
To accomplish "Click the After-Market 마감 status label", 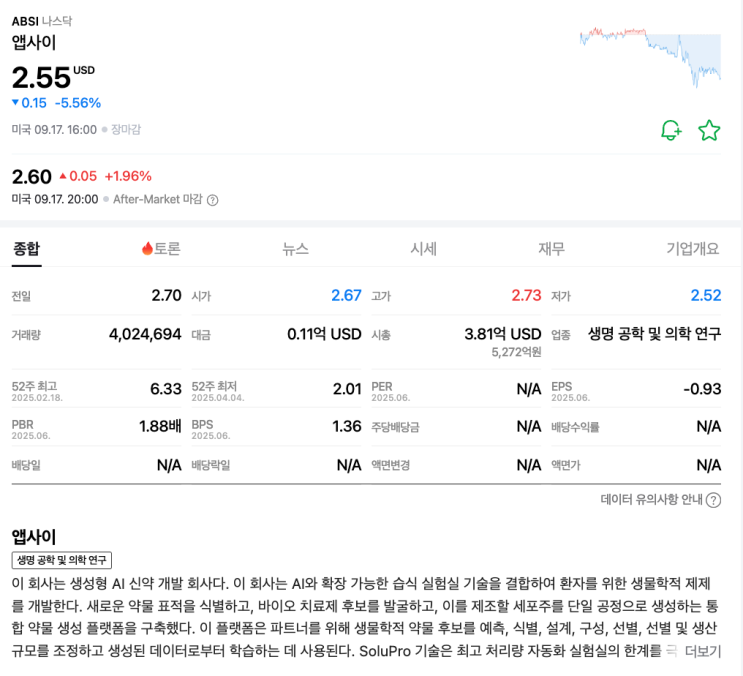I will (157, 199).
